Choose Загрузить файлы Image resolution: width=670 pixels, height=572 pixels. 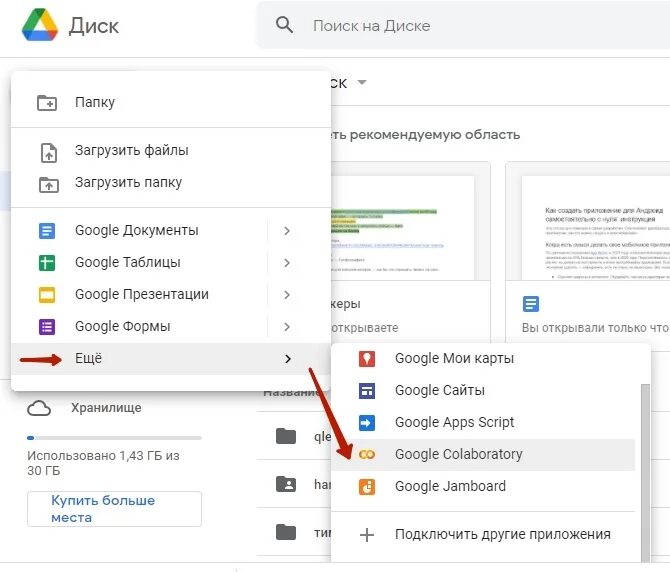click(171, 151)
